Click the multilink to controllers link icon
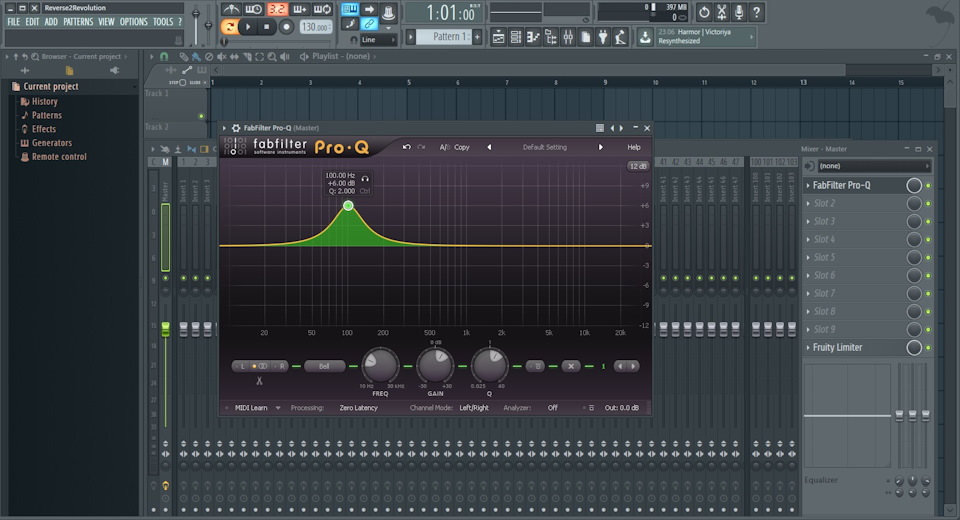The image size is (960, 520). [369, 24]
